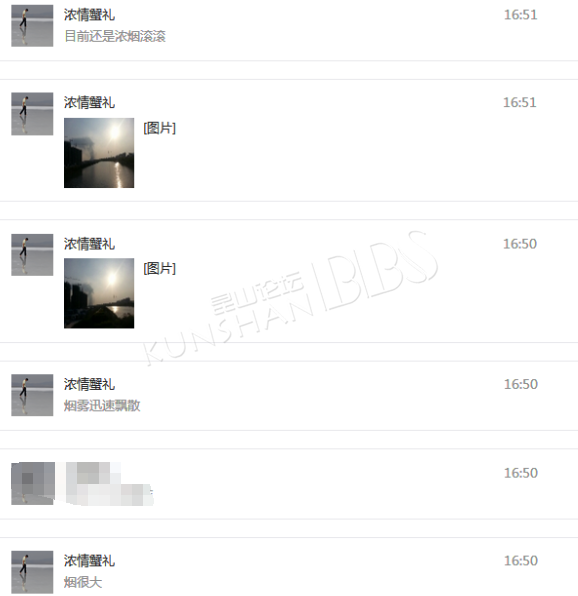
Task: Click 16:50 timestamp of the blurred message
Action: [x=521, y=473]
